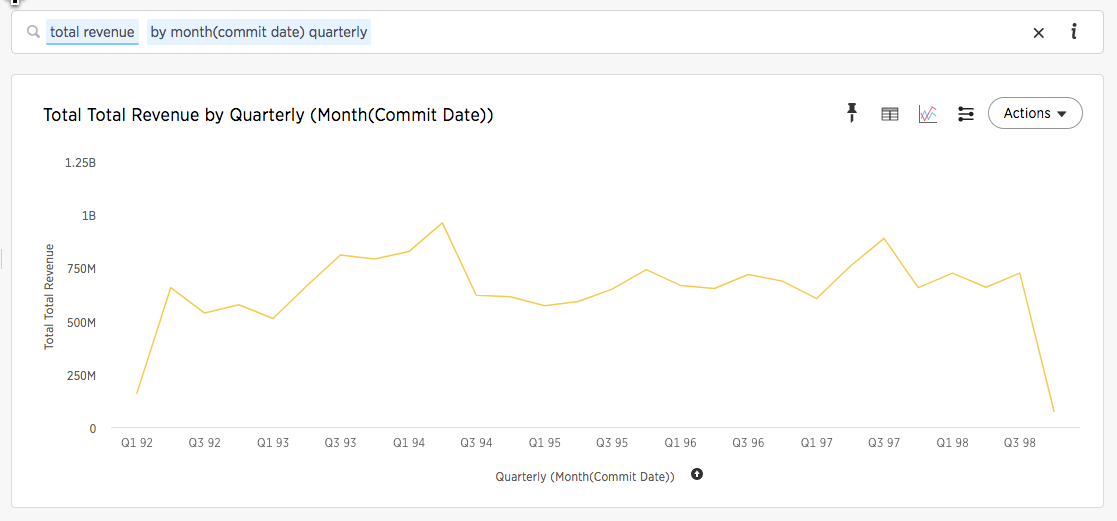Clear the search query with X

click(1038, 33)
